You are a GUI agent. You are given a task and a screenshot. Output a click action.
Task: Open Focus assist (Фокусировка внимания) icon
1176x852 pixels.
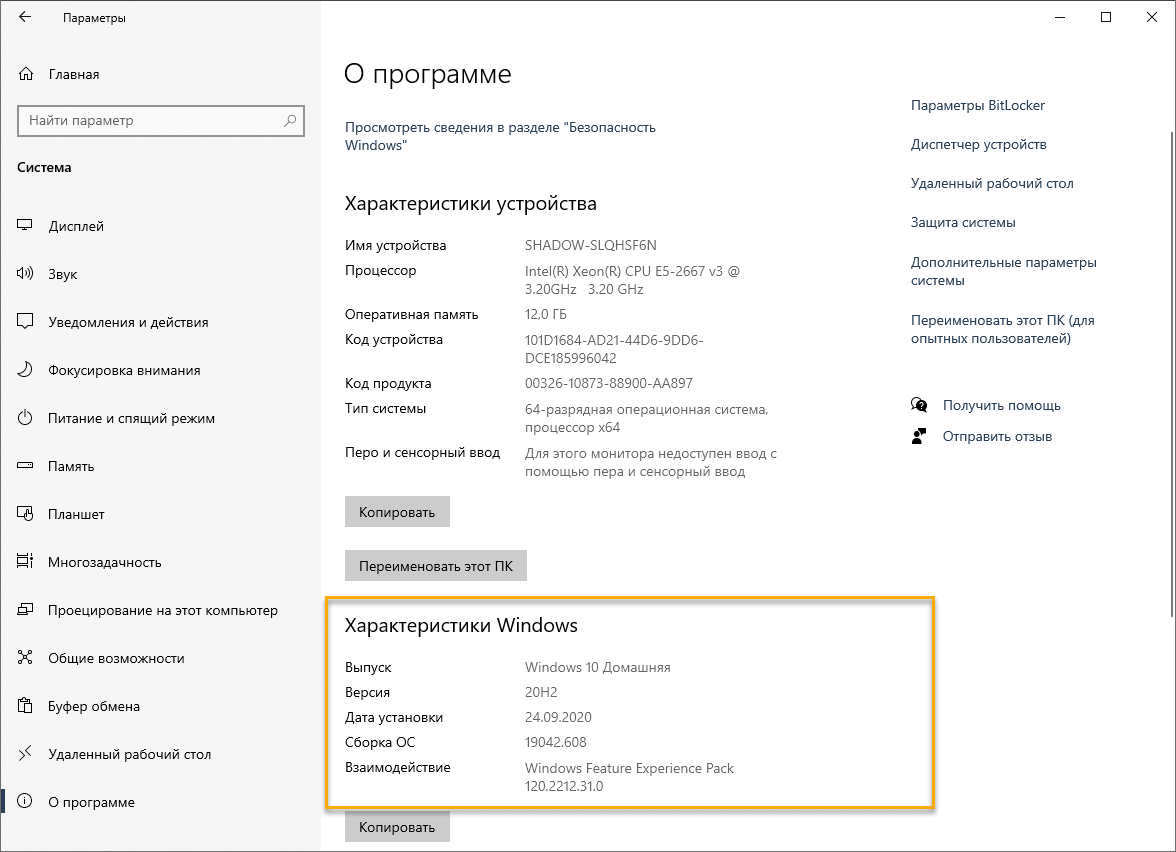(24, 370)
